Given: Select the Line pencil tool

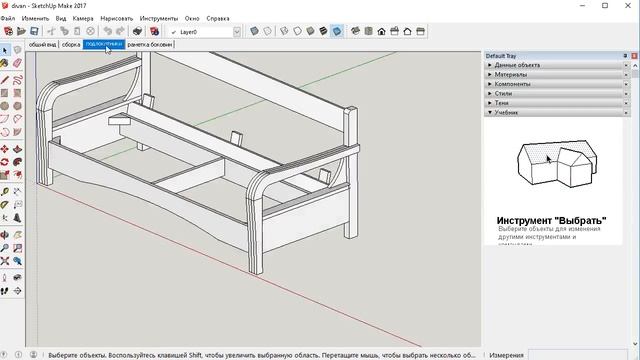Looking at the screenshot, I should [x=4, y=80].
